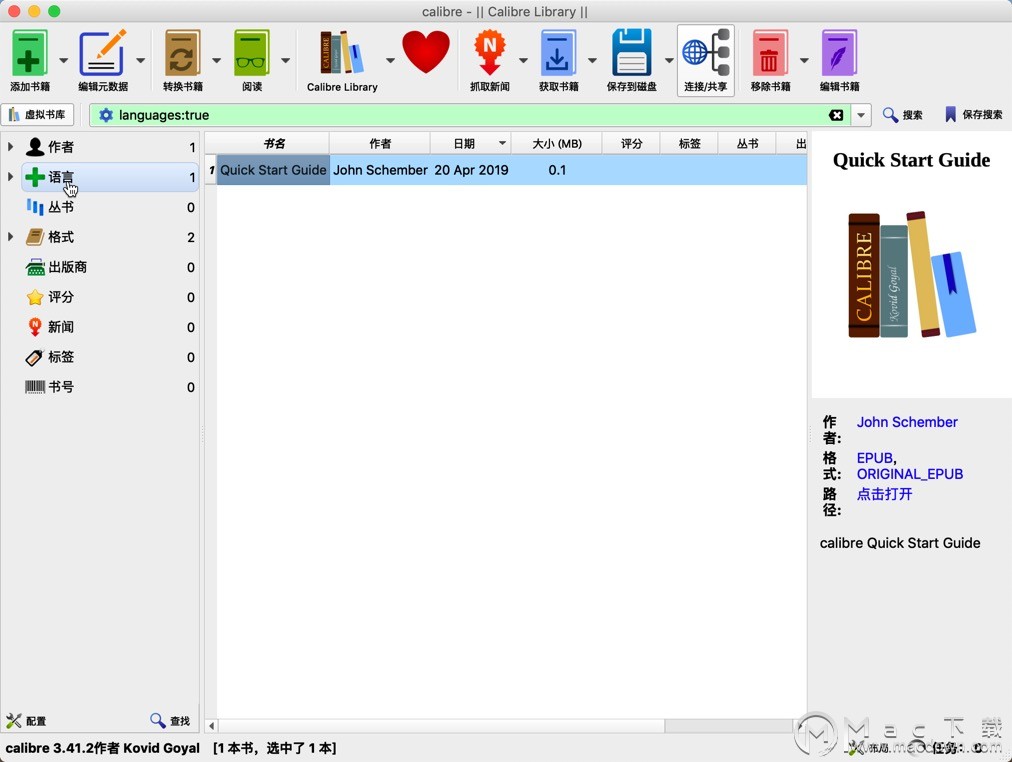Open the Get books store icon
The height and width of the screenshot is (762, 1012).
pos(558,54)
